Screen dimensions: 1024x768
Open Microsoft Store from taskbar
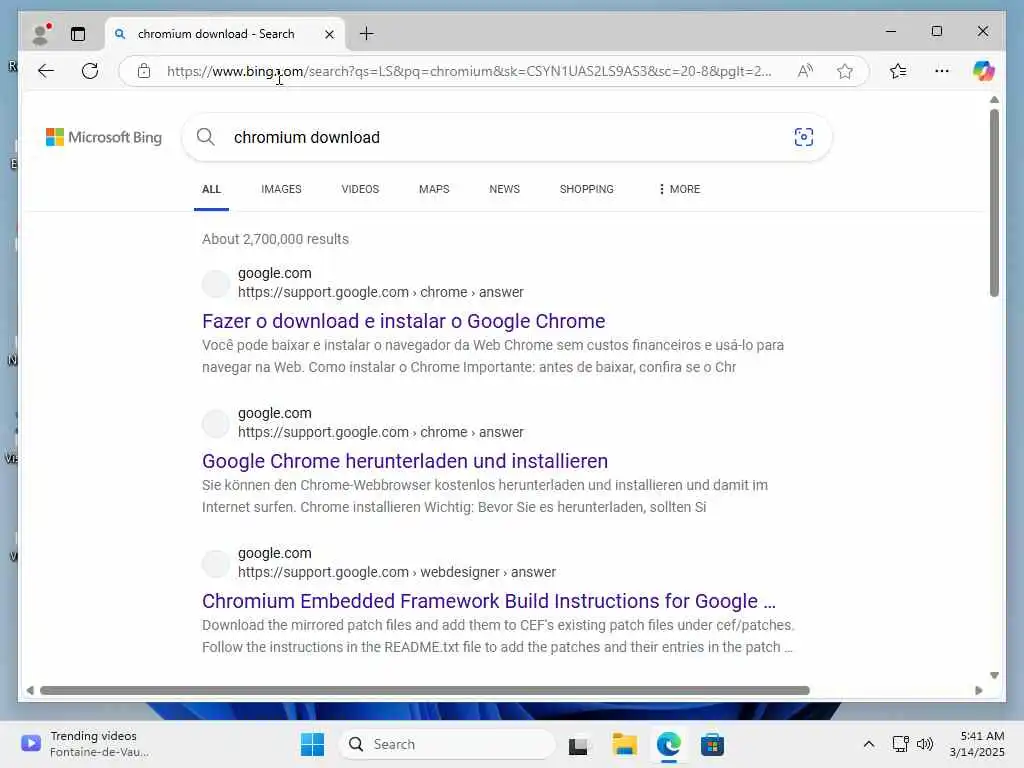[712, 744]
